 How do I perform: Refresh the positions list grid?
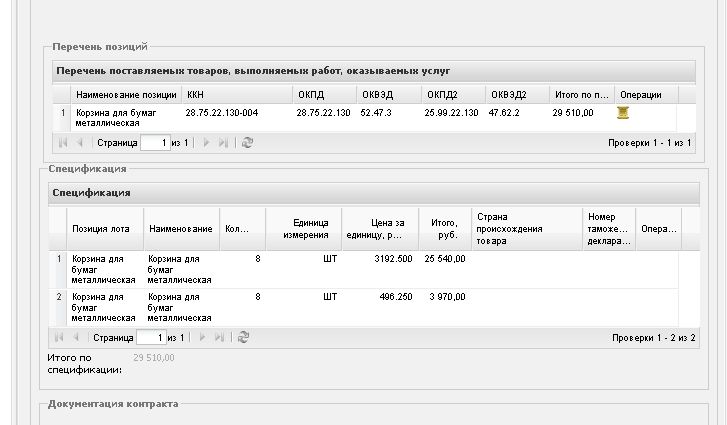(247, 143)
